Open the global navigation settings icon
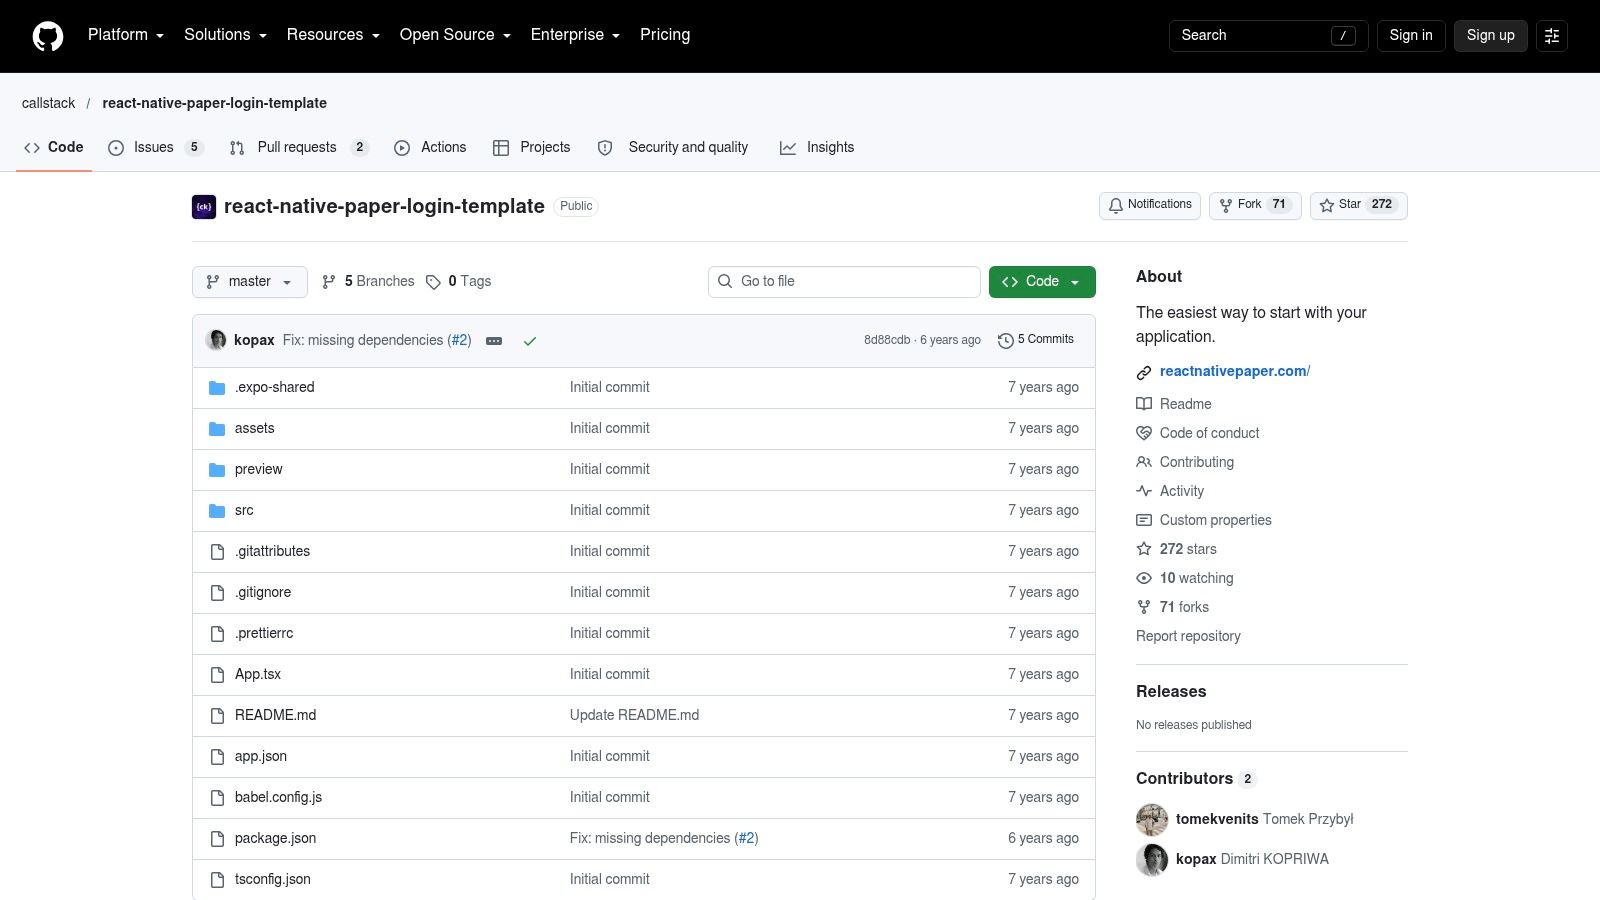 [x=1552, y=36]
